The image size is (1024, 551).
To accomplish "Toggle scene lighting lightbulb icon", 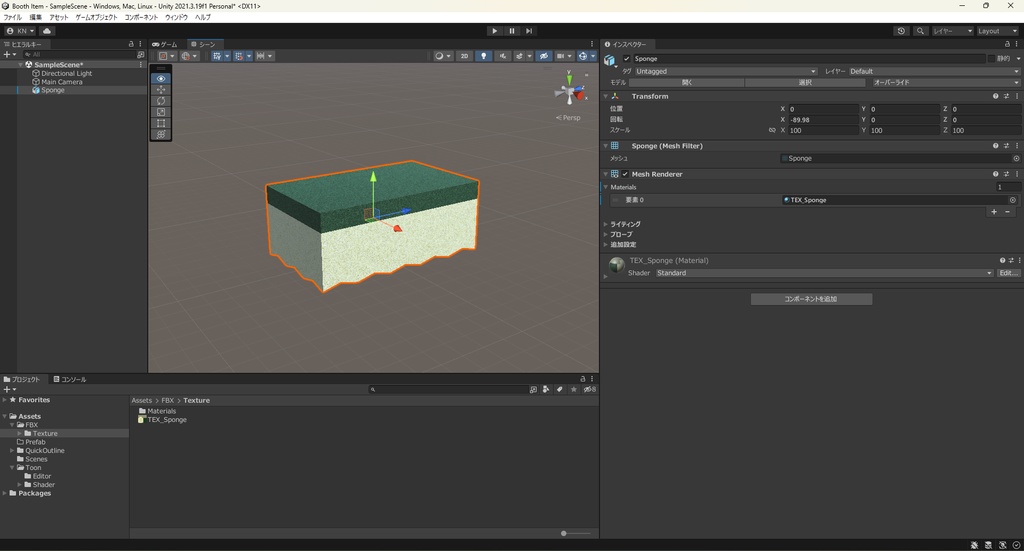I will pos(484,56).
